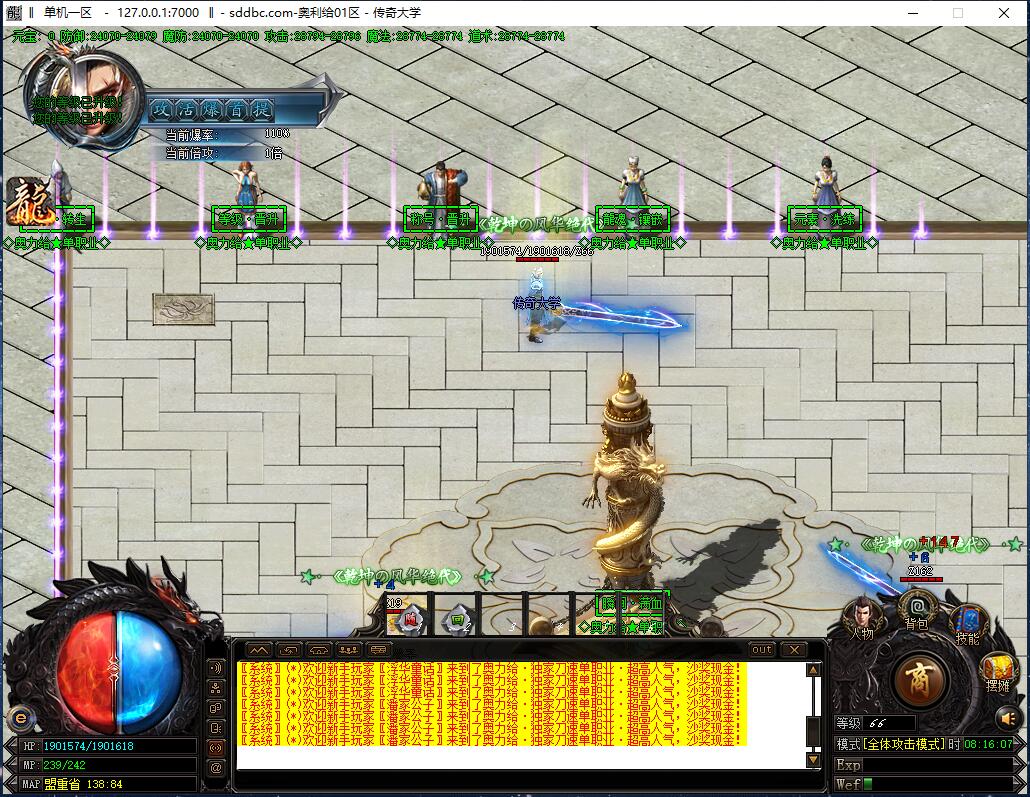
Task: Click the 活 button in the top bar
Action: click(x=187, y=109)
